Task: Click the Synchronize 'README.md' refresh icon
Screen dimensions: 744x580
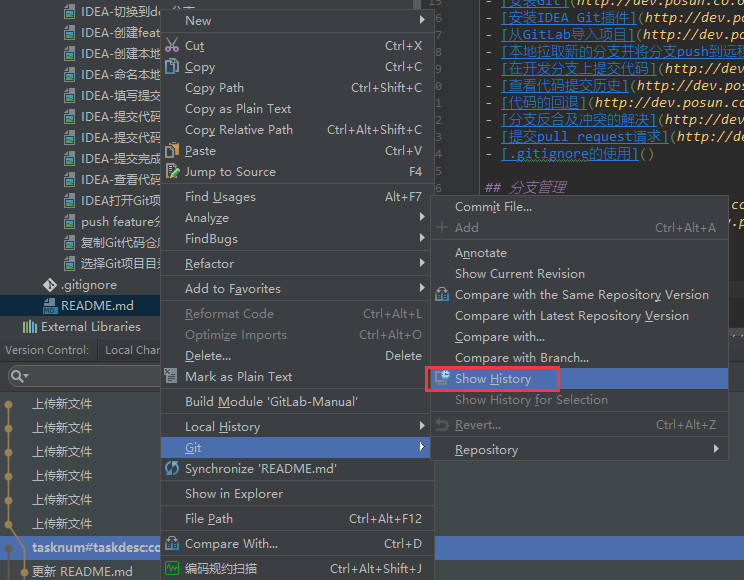Action: pyautogui.click(x=172, y=468)
